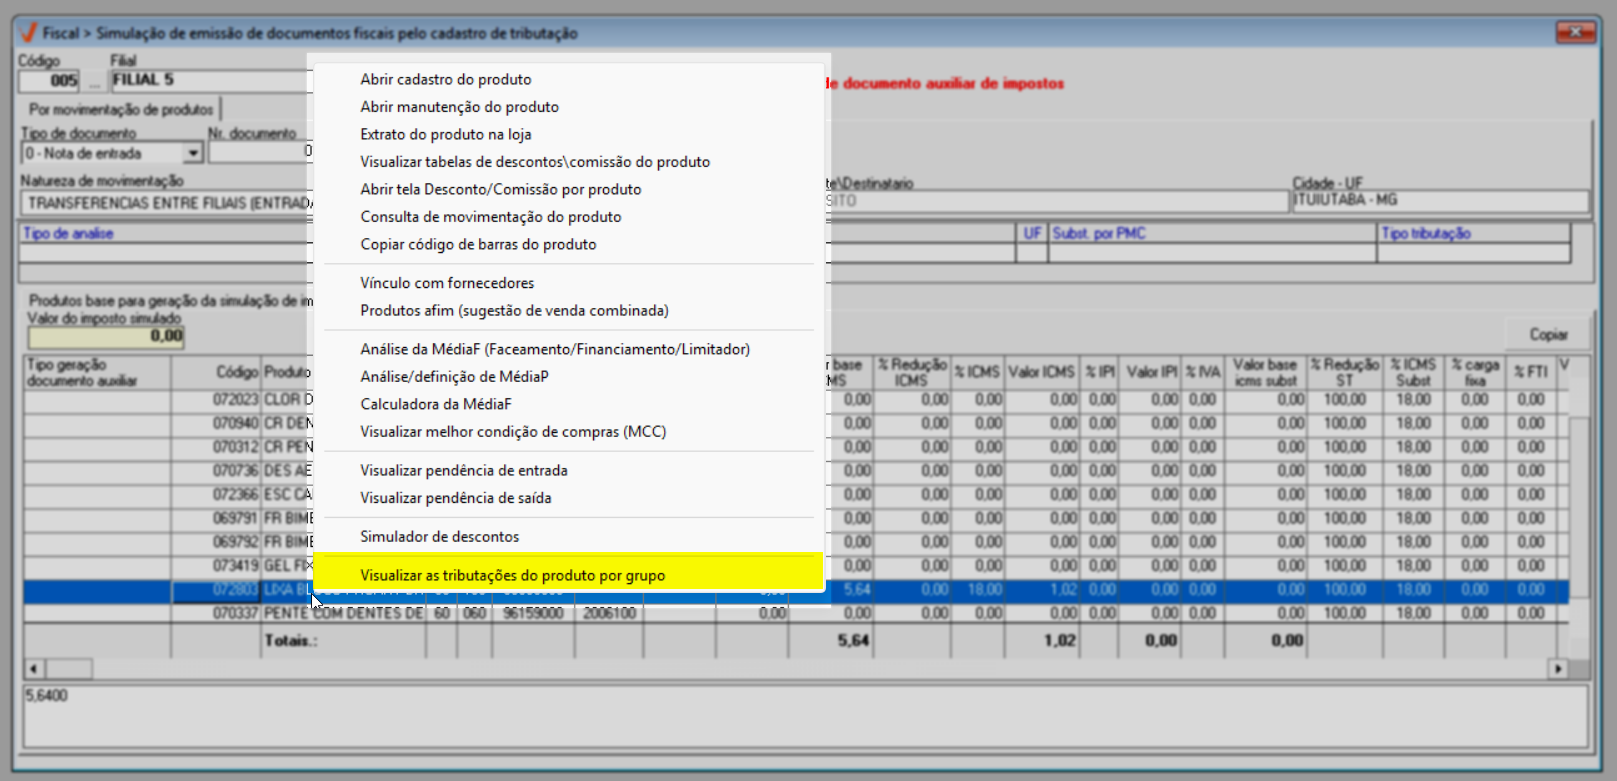Open 'Simulador de descontos' entry

point(439,537)
